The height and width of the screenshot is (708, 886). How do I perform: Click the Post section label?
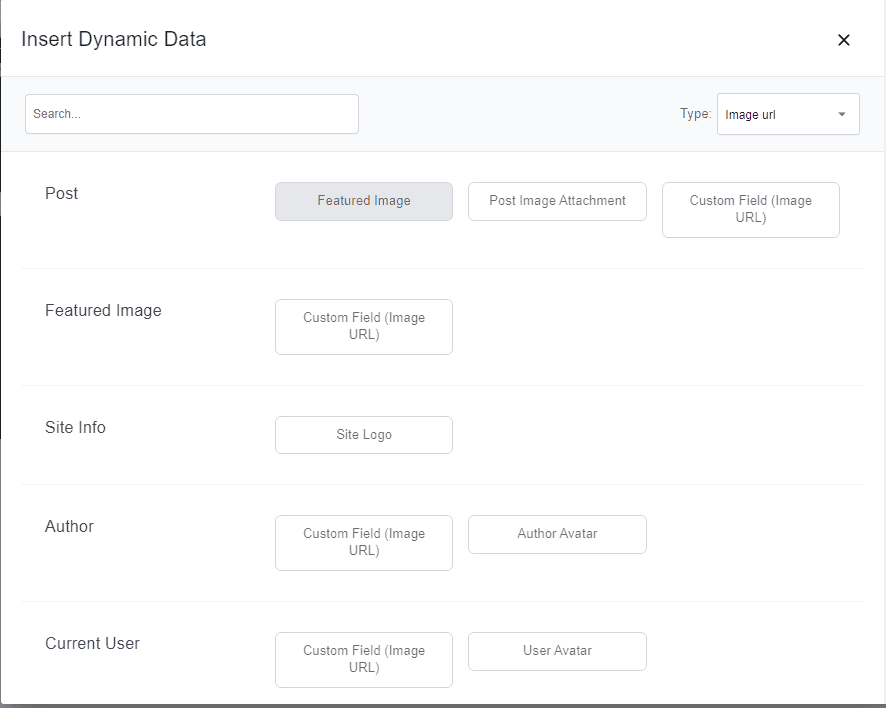click(62, 193)
